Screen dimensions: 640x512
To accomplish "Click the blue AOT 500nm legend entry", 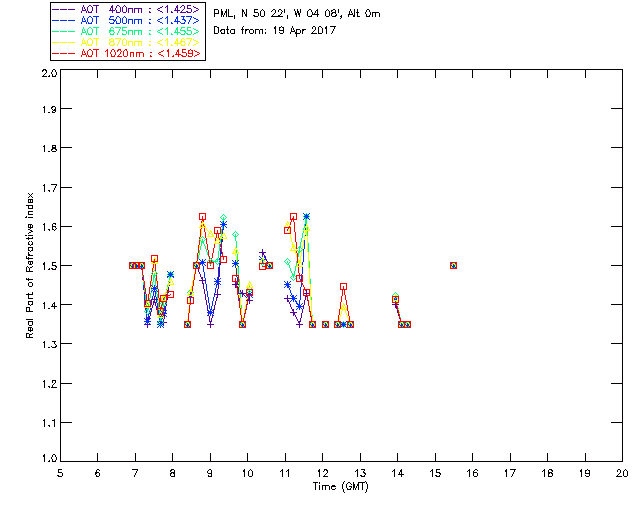I will [x=127, y=20].
